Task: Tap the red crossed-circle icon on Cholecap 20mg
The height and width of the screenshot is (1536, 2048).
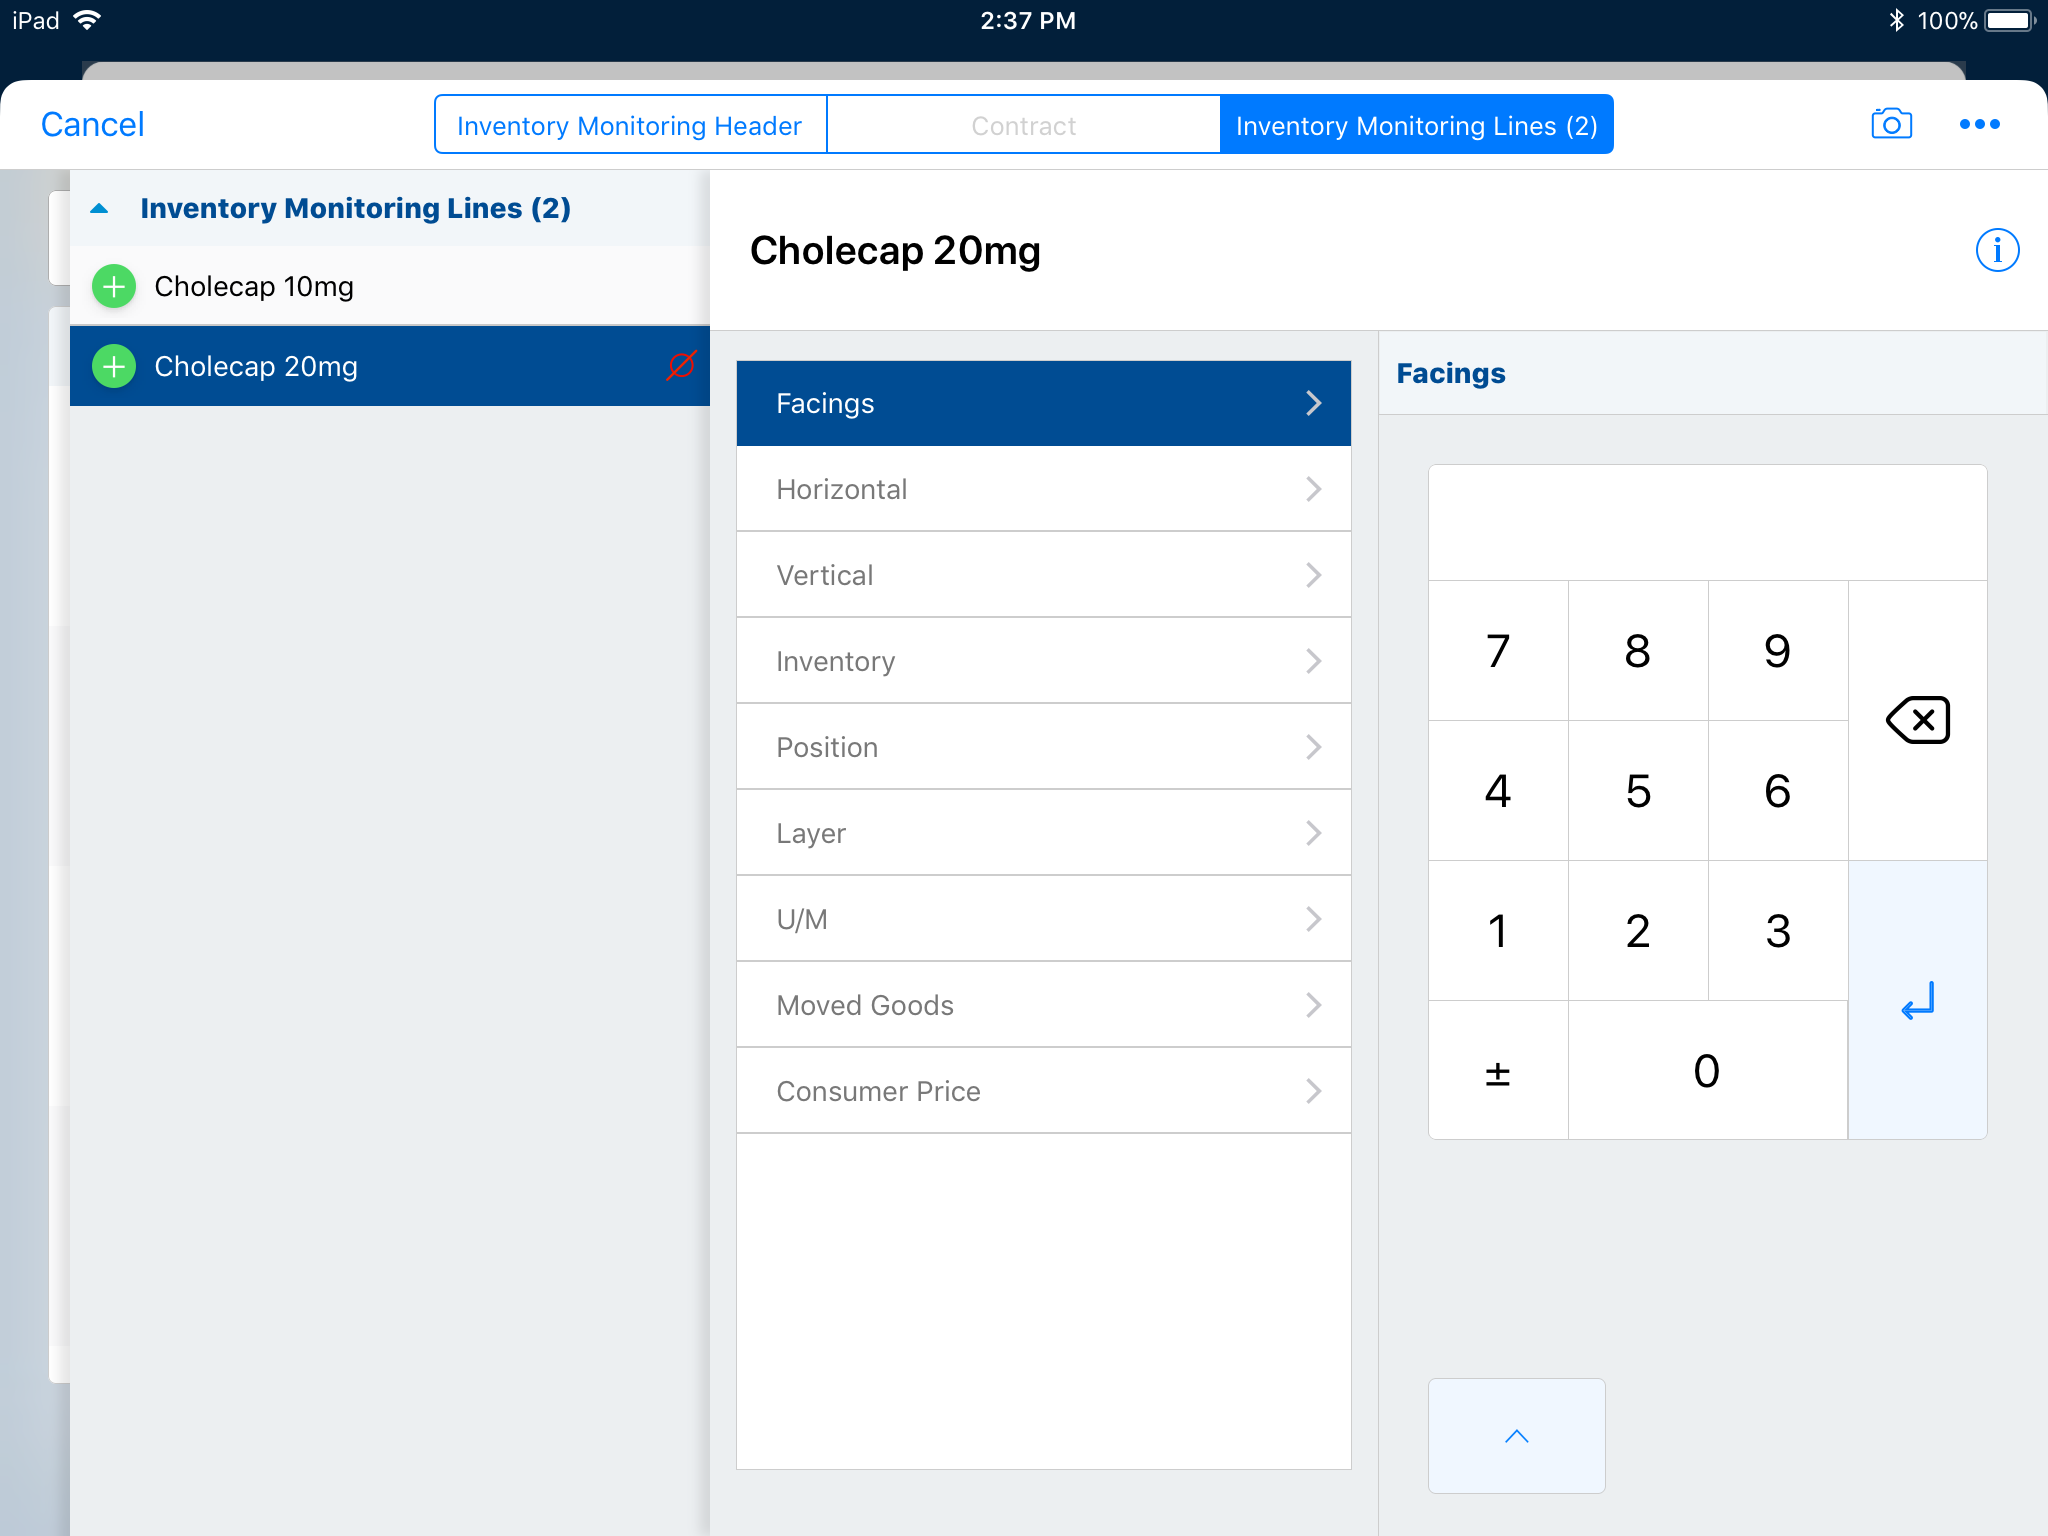Action: 681,366
